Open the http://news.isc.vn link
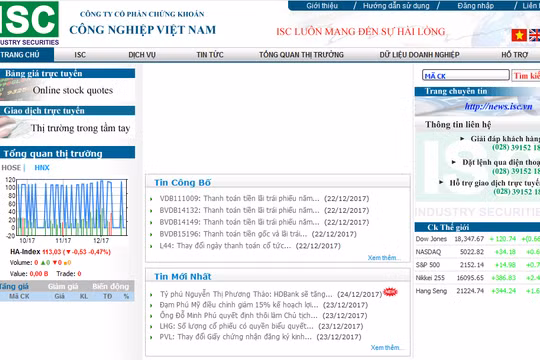This screenshot has height=360, width=540. [x=498, y=106]
